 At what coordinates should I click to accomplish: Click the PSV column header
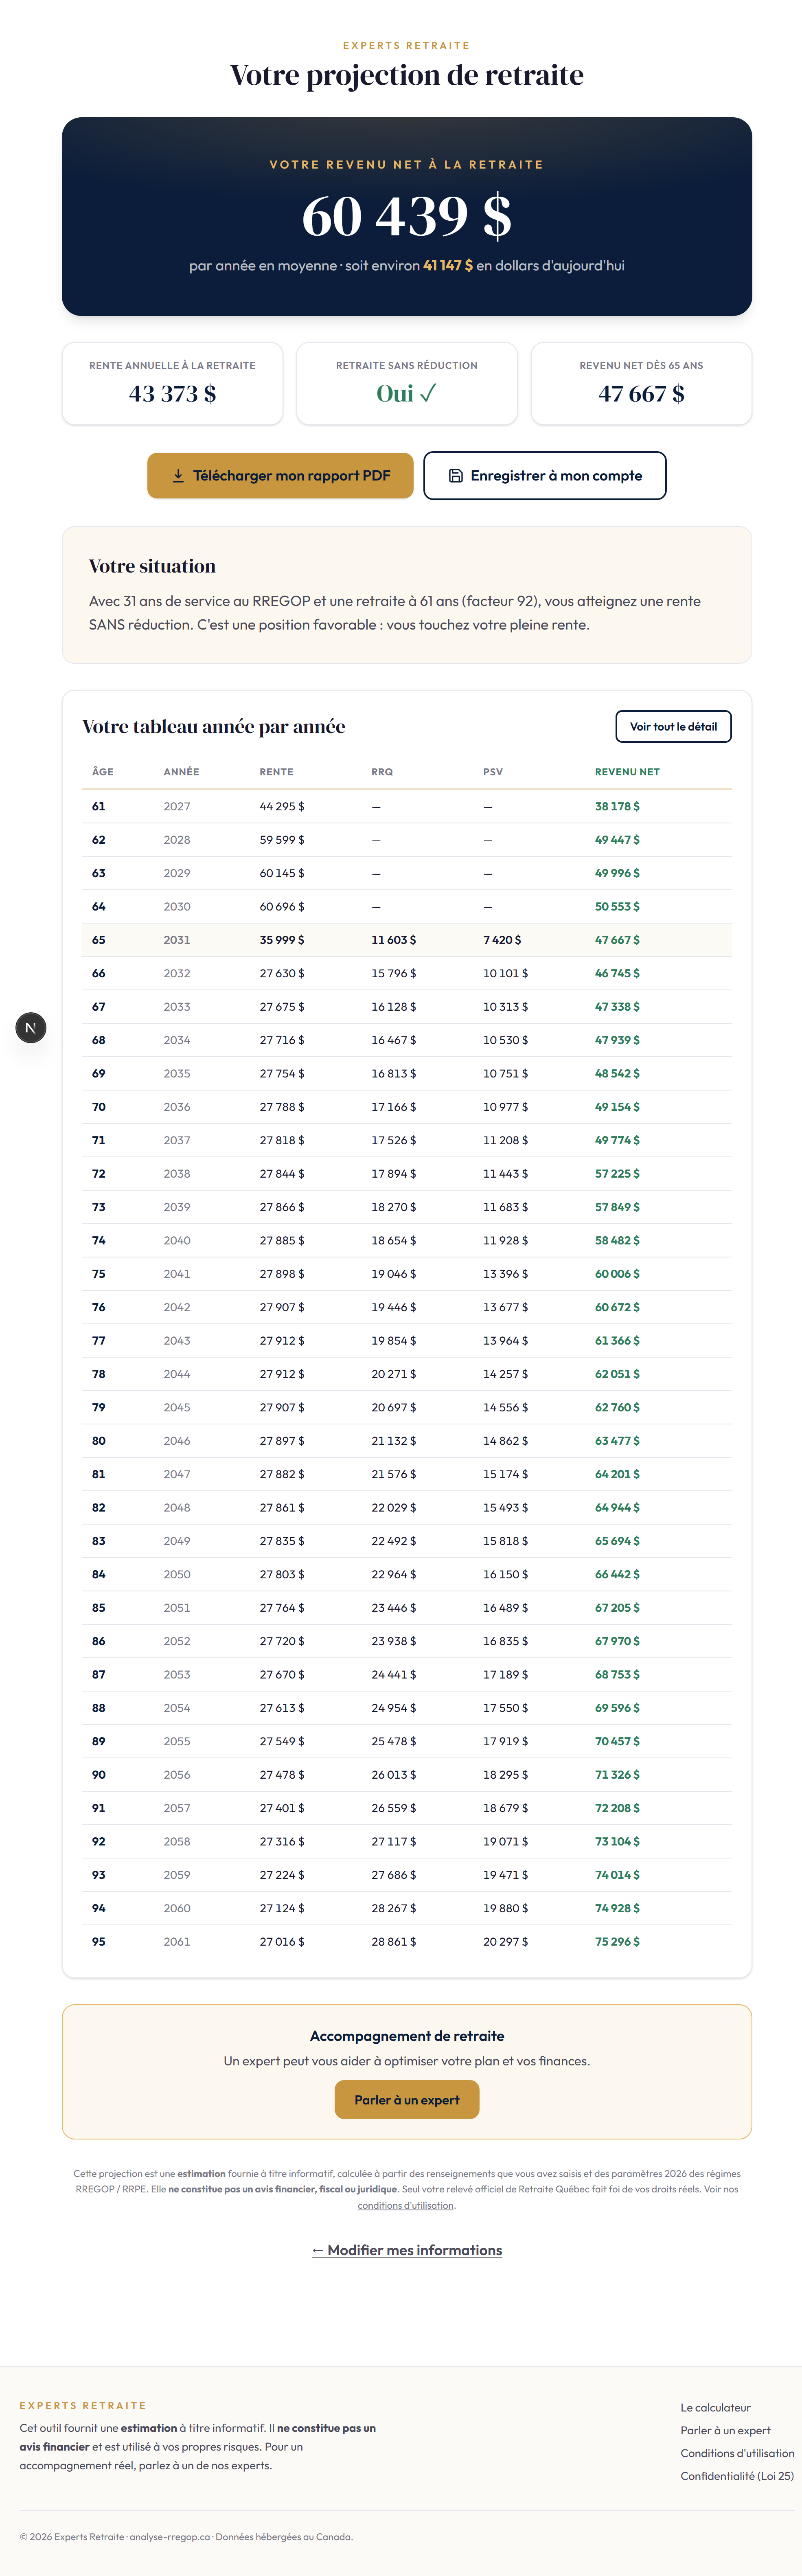[x=493, y=772]
